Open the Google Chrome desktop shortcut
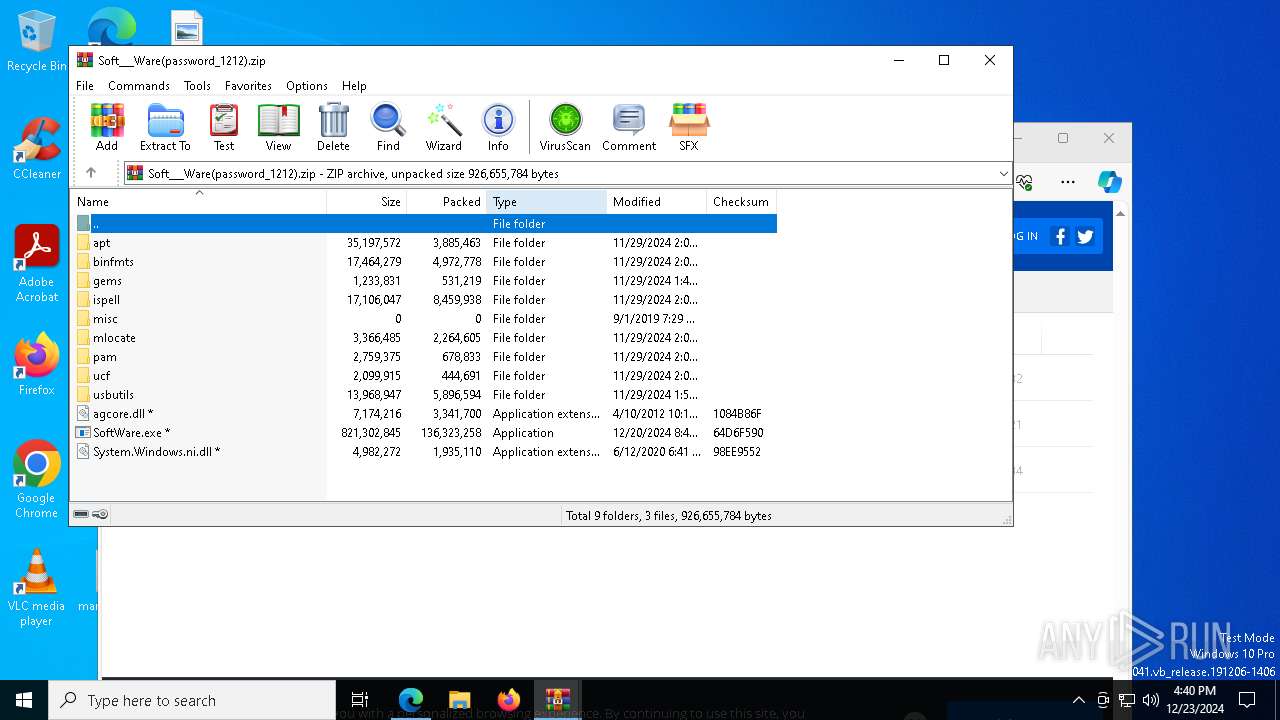 click(37, 479)
